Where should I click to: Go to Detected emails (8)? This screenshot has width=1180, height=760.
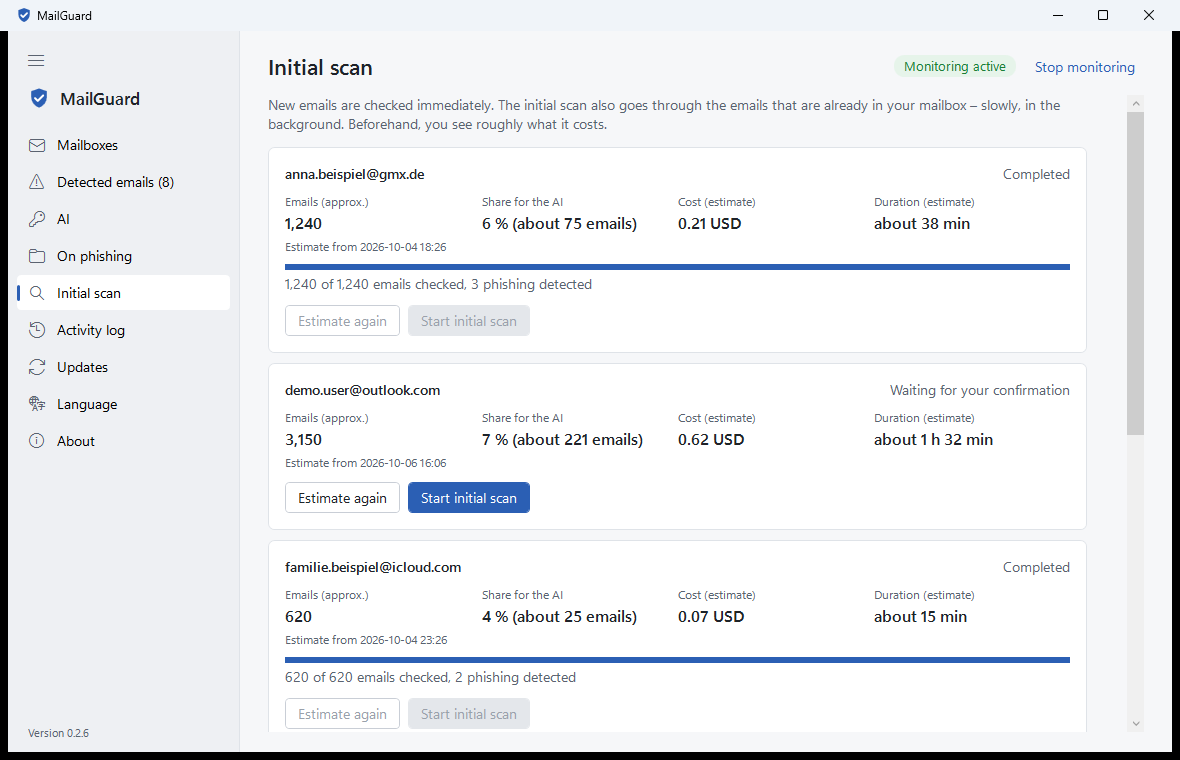click(123, 182)
